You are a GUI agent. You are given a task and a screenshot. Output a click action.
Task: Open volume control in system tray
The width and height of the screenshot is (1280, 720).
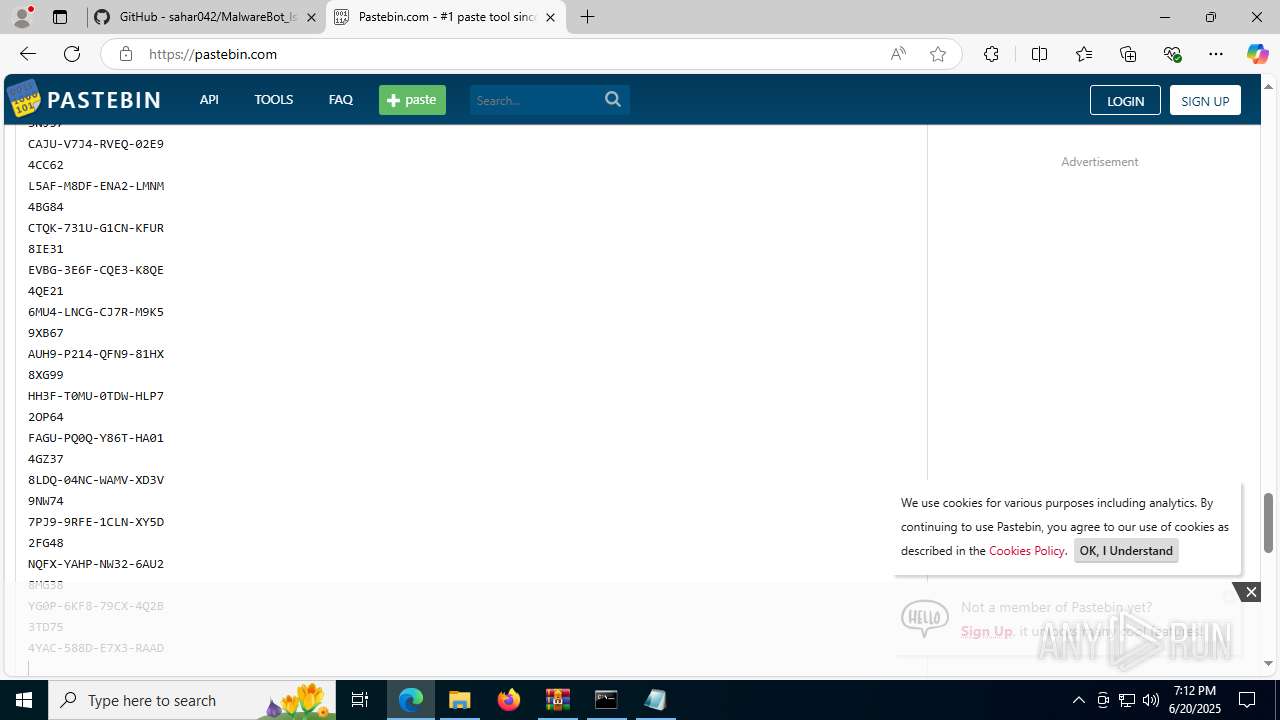tap(1150, 700)
